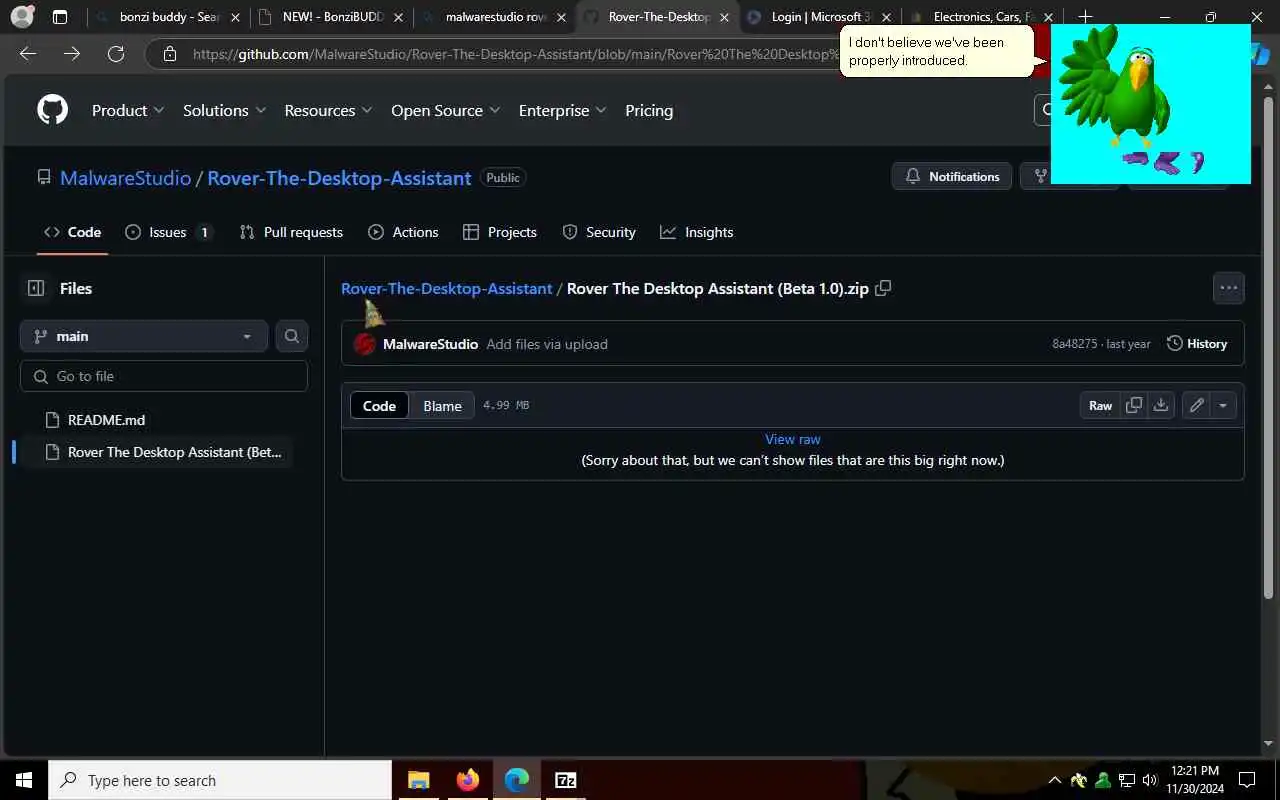1280x800 pixels.
Task: Open the edit options dropdown arrow
Action: (1223, 405)
